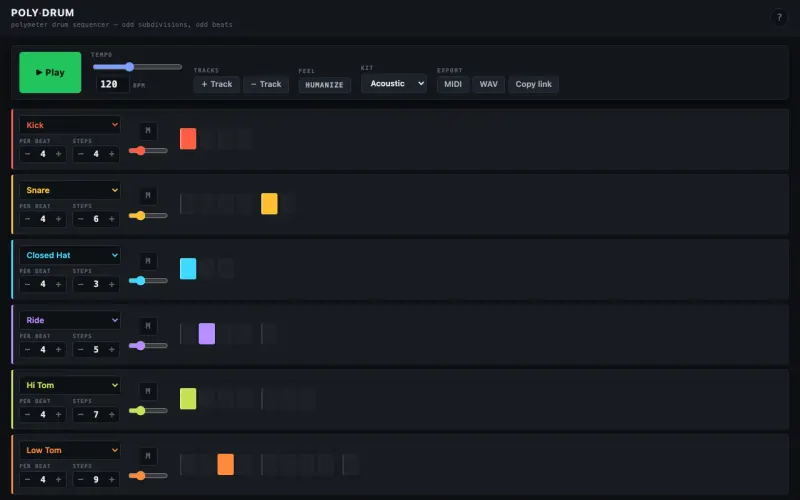Click the Closed Hat volume slider
The image size is (800, 500).
[x=148, y=281]
